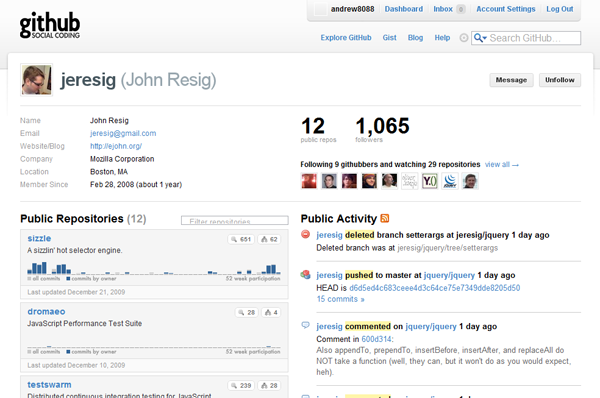The image size is (600, 398).
Task: Focus the Filter repositories field
Action: coord(235,221)
